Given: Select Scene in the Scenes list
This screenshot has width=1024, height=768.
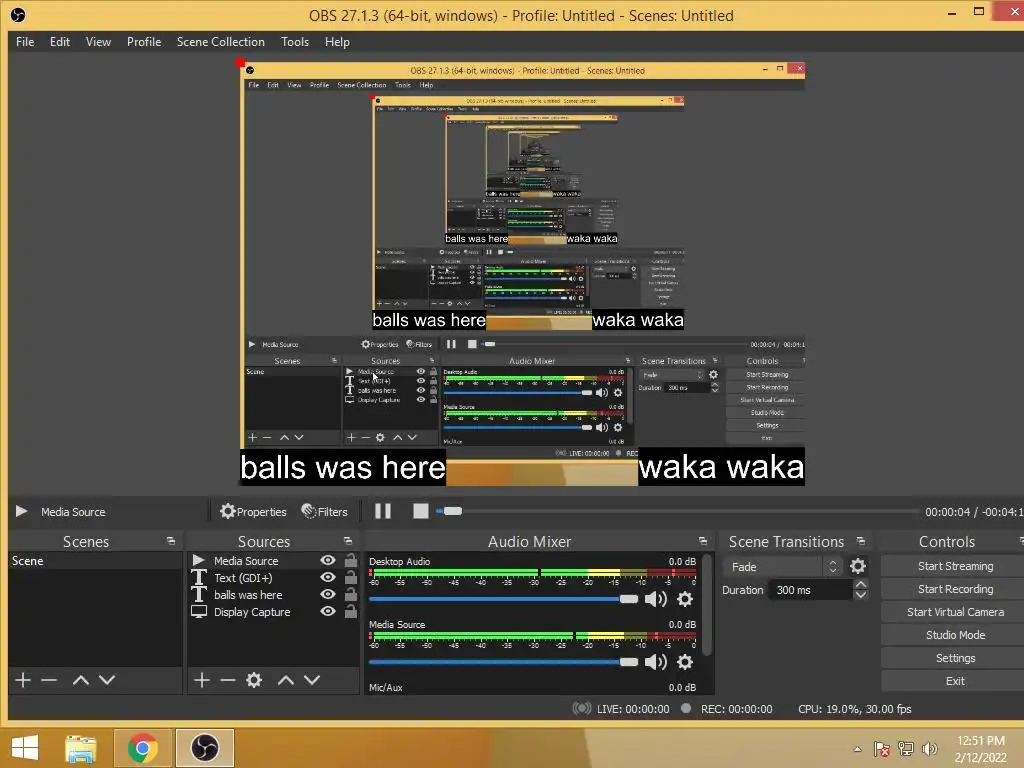Looking at the screenshot, I should (95, 561).
